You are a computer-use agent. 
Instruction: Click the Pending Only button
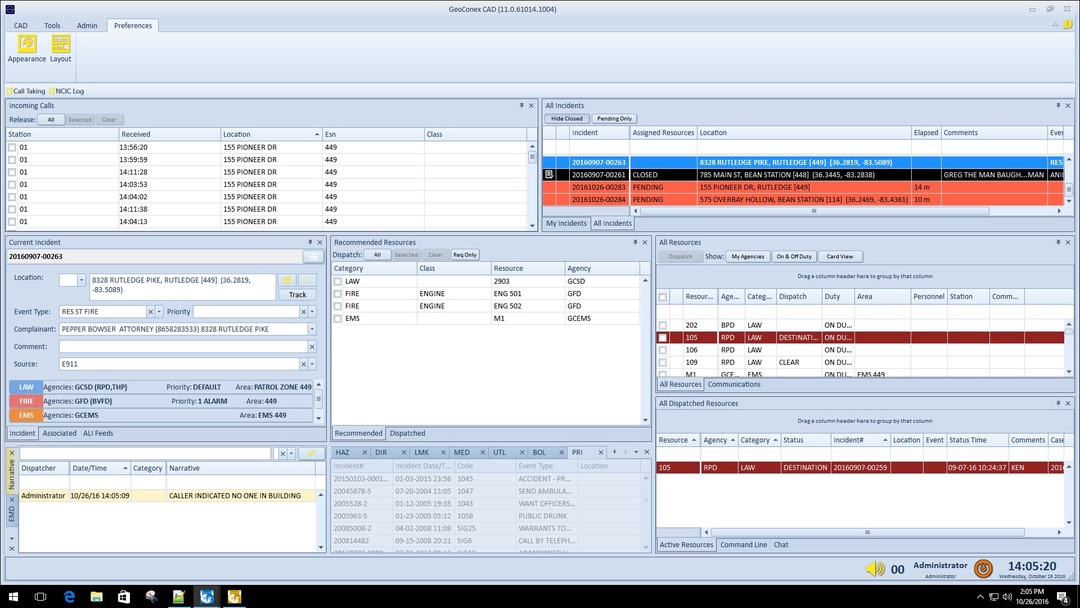pyautogui.click(x=614, y=118)
